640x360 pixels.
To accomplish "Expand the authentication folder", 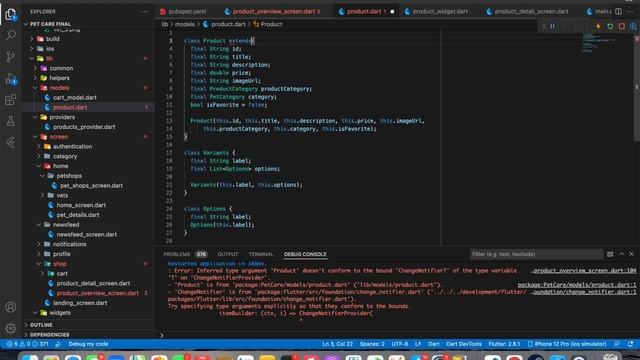I will click(x=72, y=147).
